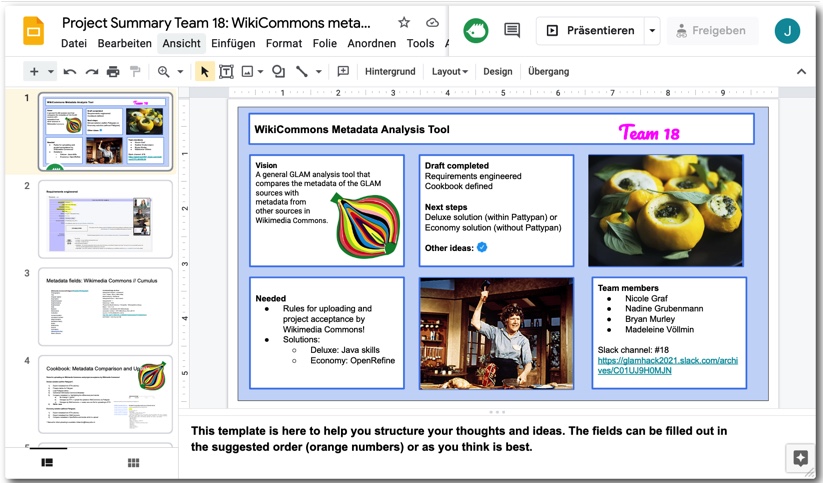Screen dimensions: 823x483
Task: Expand the Präsentieren dropdown arrow
Action: 652,31
